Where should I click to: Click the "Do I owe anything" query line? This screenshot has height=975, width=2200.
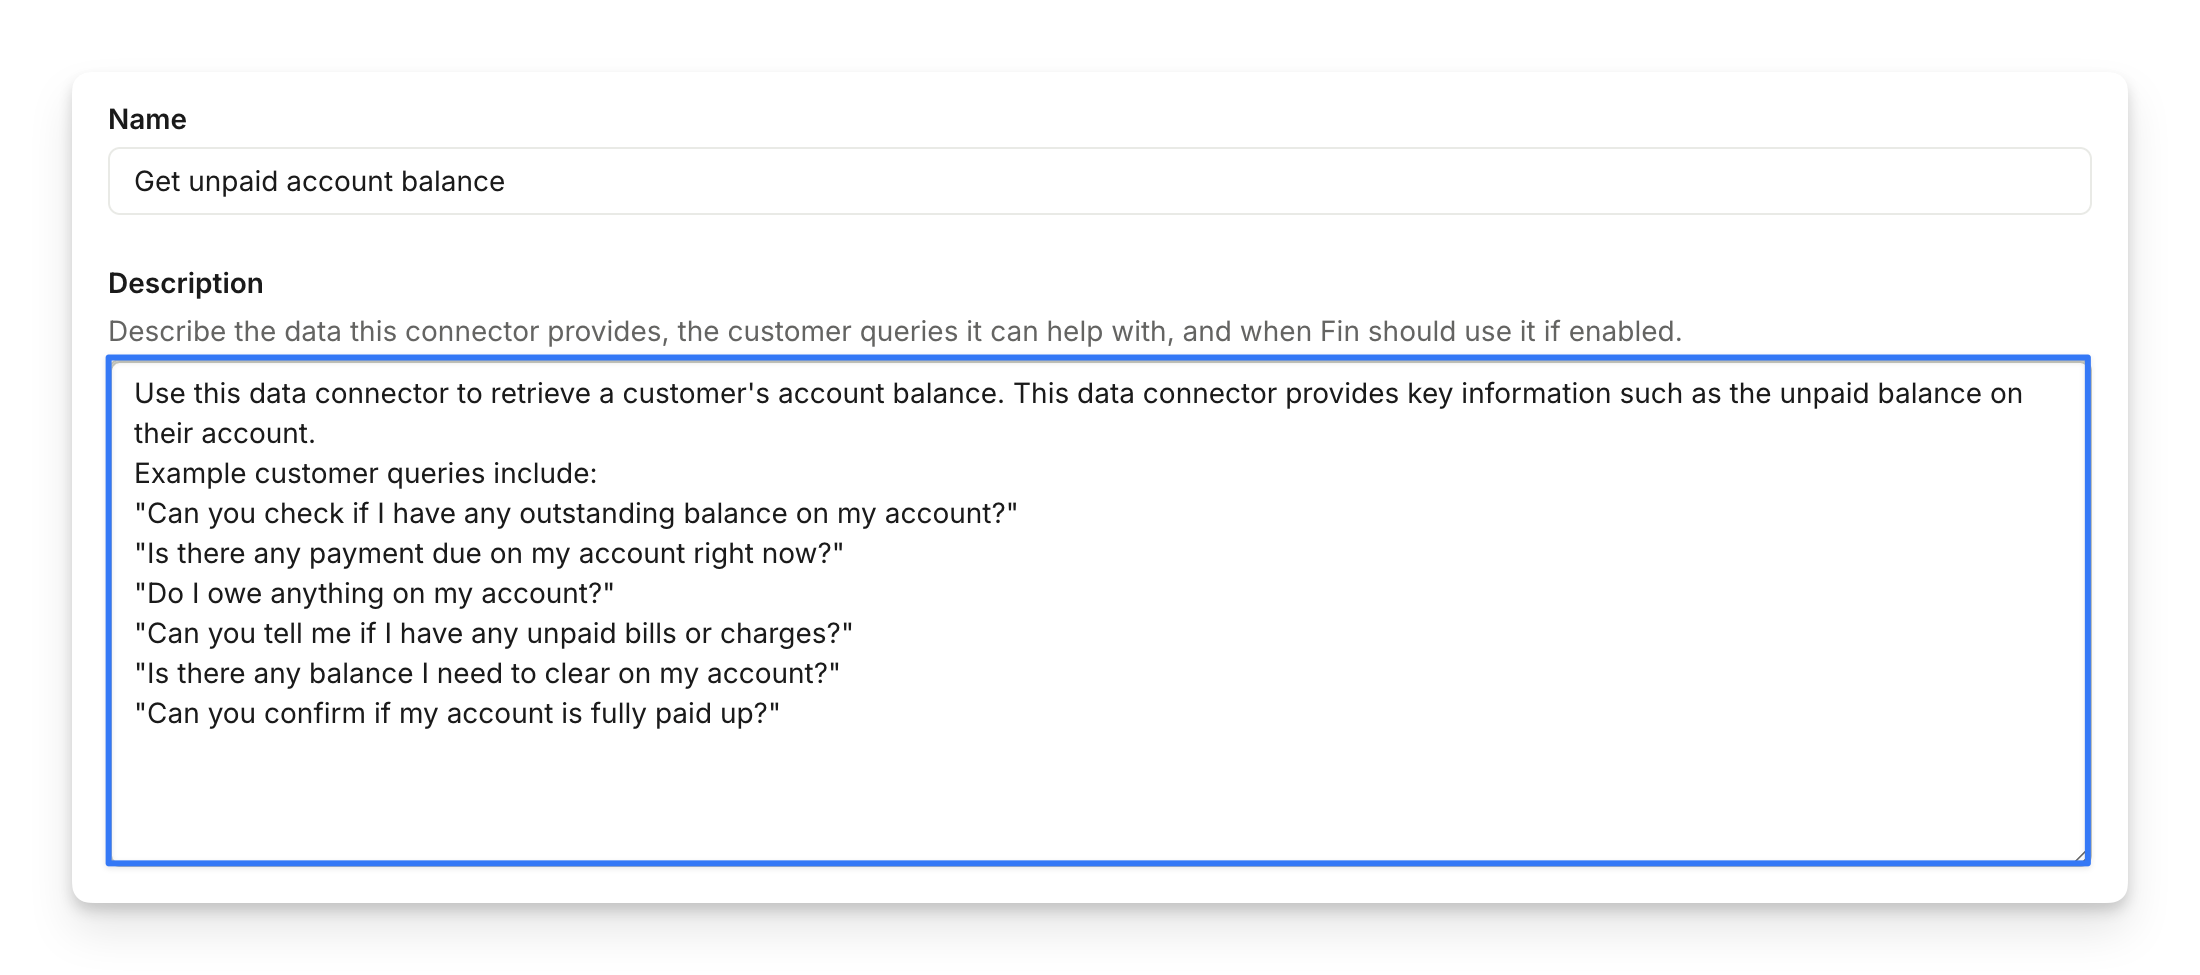click(x=374, y=594)
